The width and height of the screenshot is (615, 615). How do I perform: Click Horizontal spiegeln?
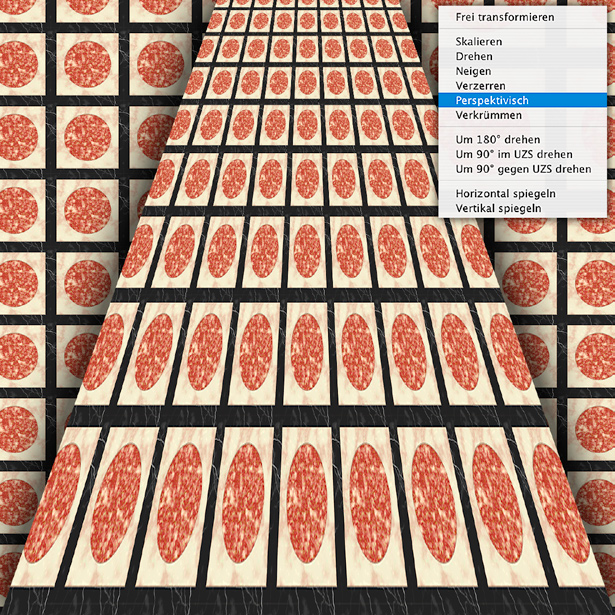[x=522, y=194]
